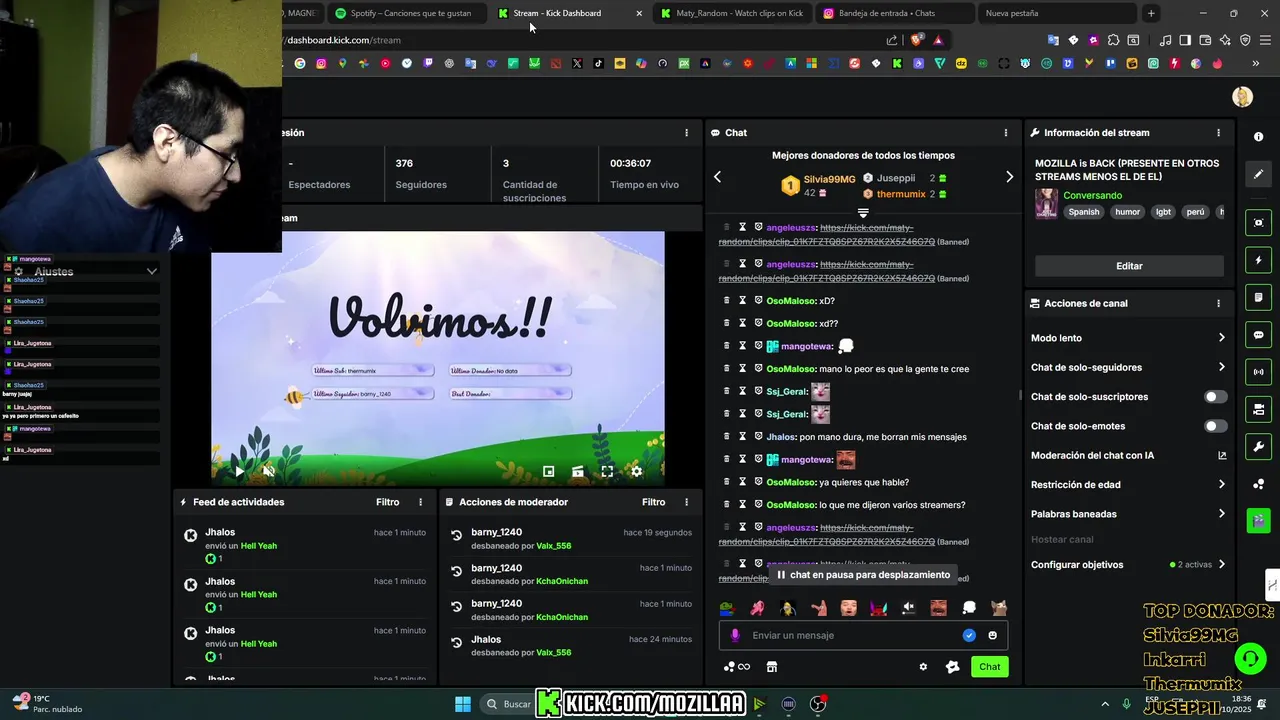Select the Pepe flag emote in quick emotes
The image size is (1280, 720).
click(x=727, y=608)
